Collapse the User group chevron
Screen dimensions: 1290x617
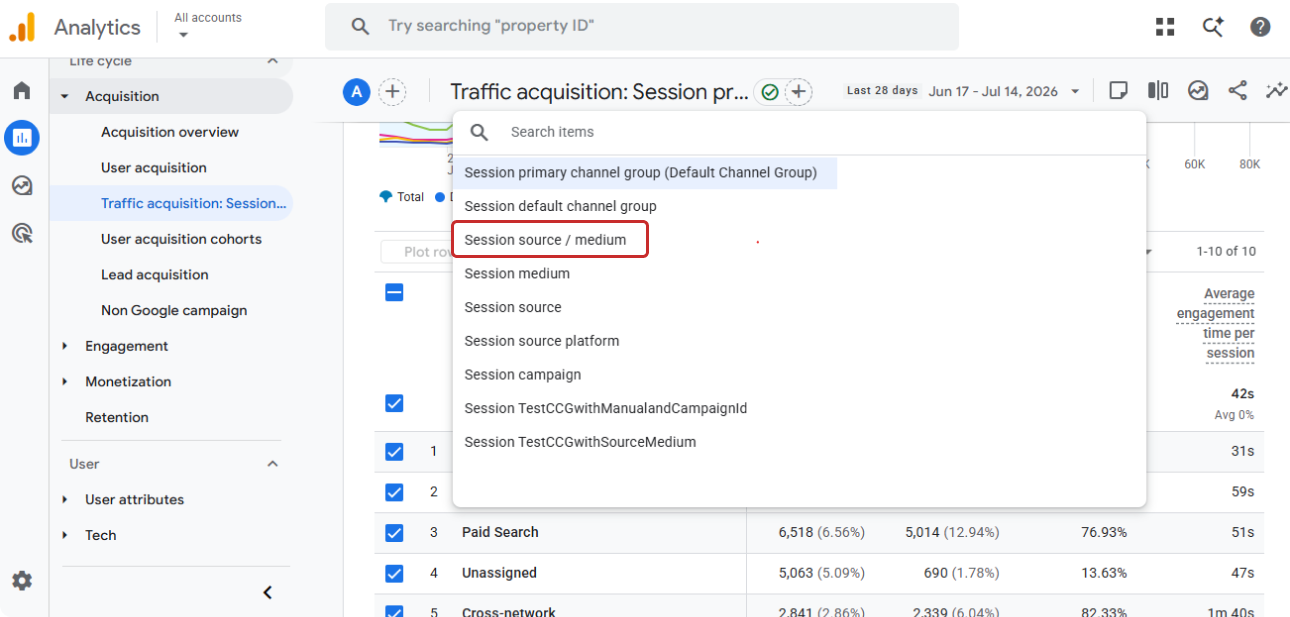(x=272, y=464)
